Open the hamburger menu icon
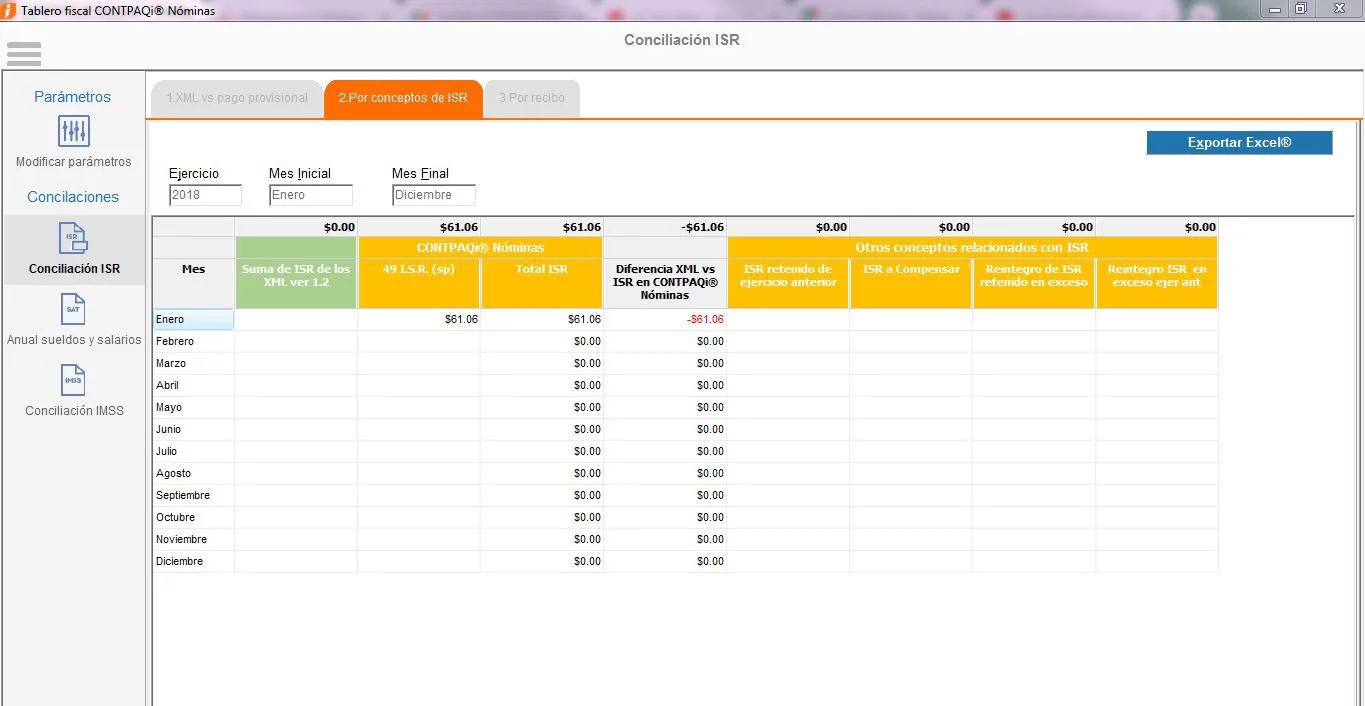The width and height of the screenshot is (1365, 706). (23, 53)
